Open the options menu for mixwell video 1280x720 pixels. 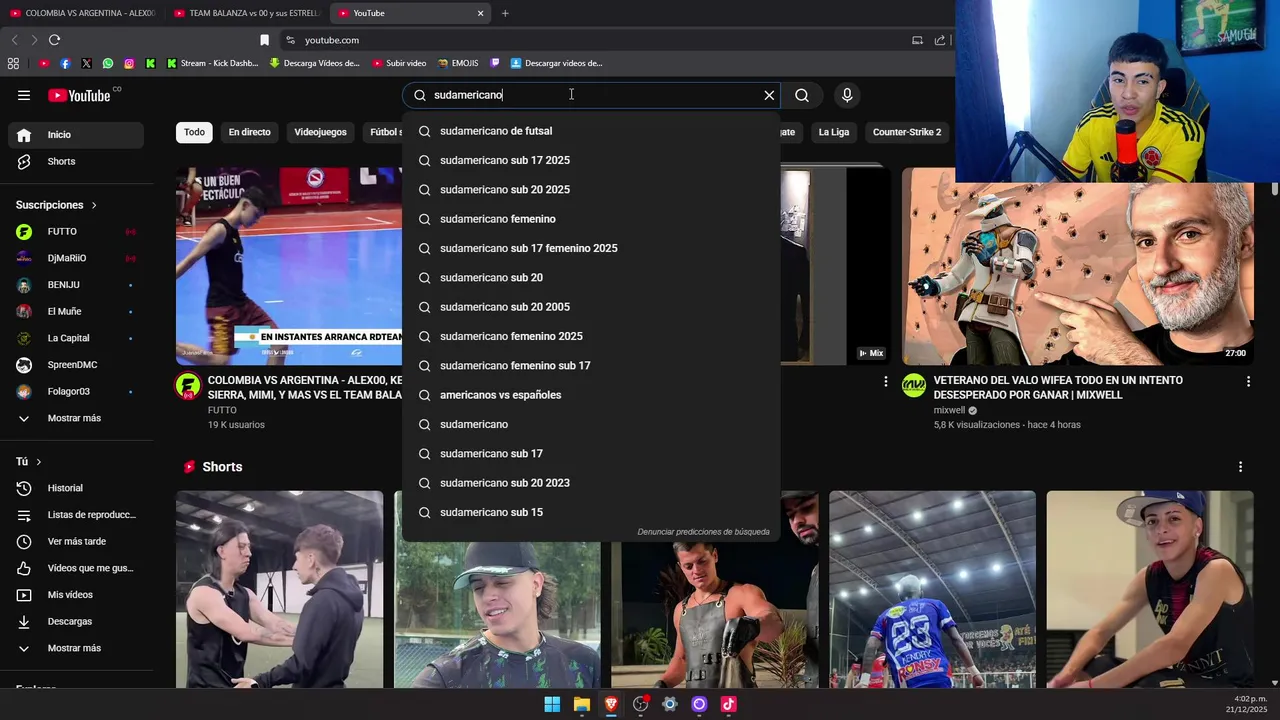coord(1248,381)
